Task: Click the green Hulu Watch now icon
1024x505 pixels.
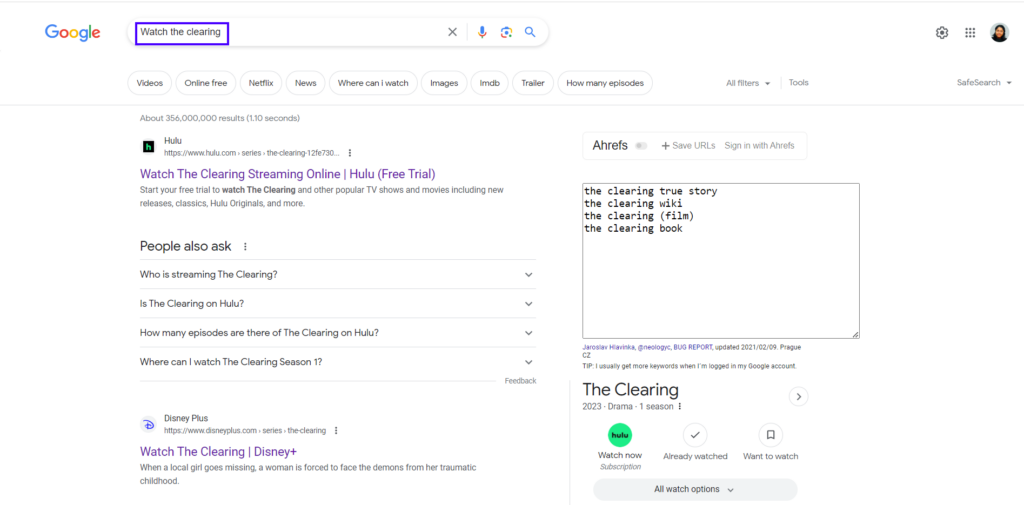Action: pos(620,435)
